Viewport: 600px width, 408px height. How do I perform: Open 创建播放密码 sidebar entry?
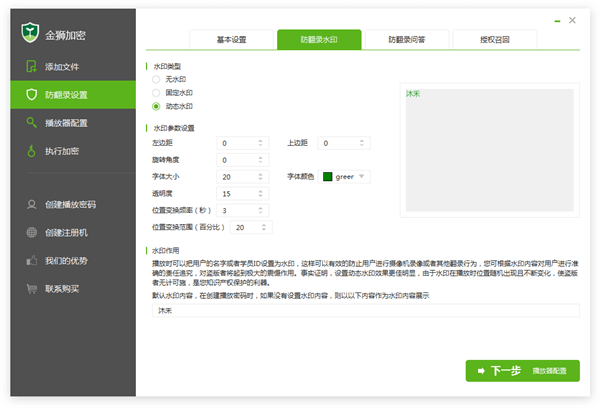coord(73,204)
